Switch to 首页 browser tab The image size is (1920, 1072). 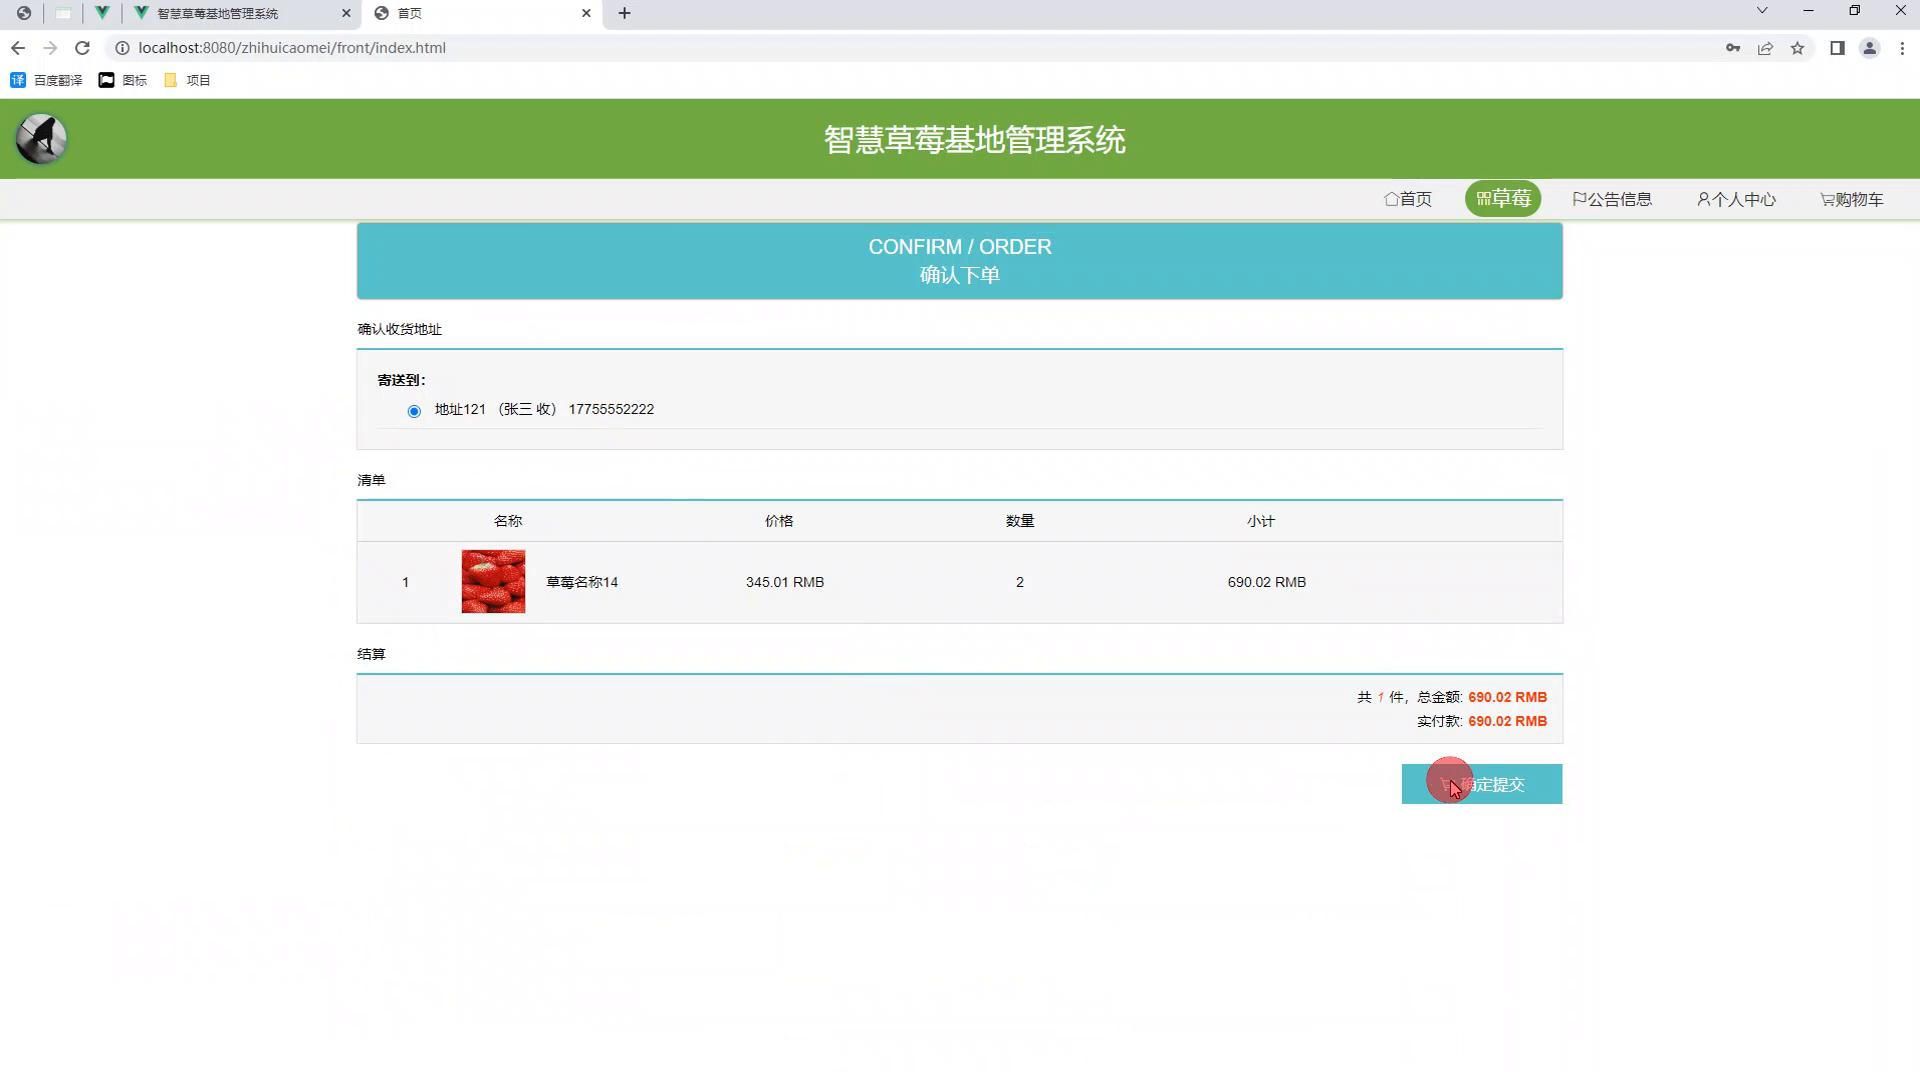point(483,13)
